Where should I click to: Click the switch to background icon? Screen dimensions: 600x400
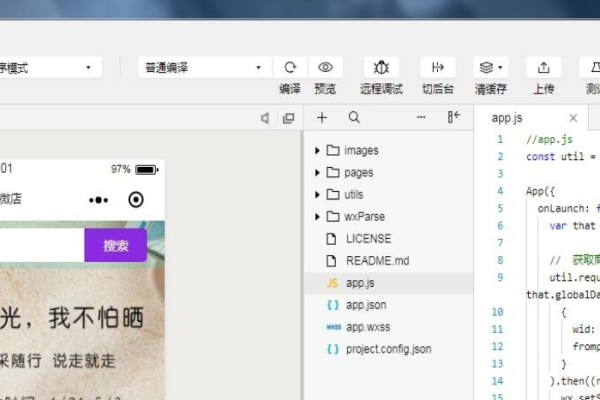point(438,67)
